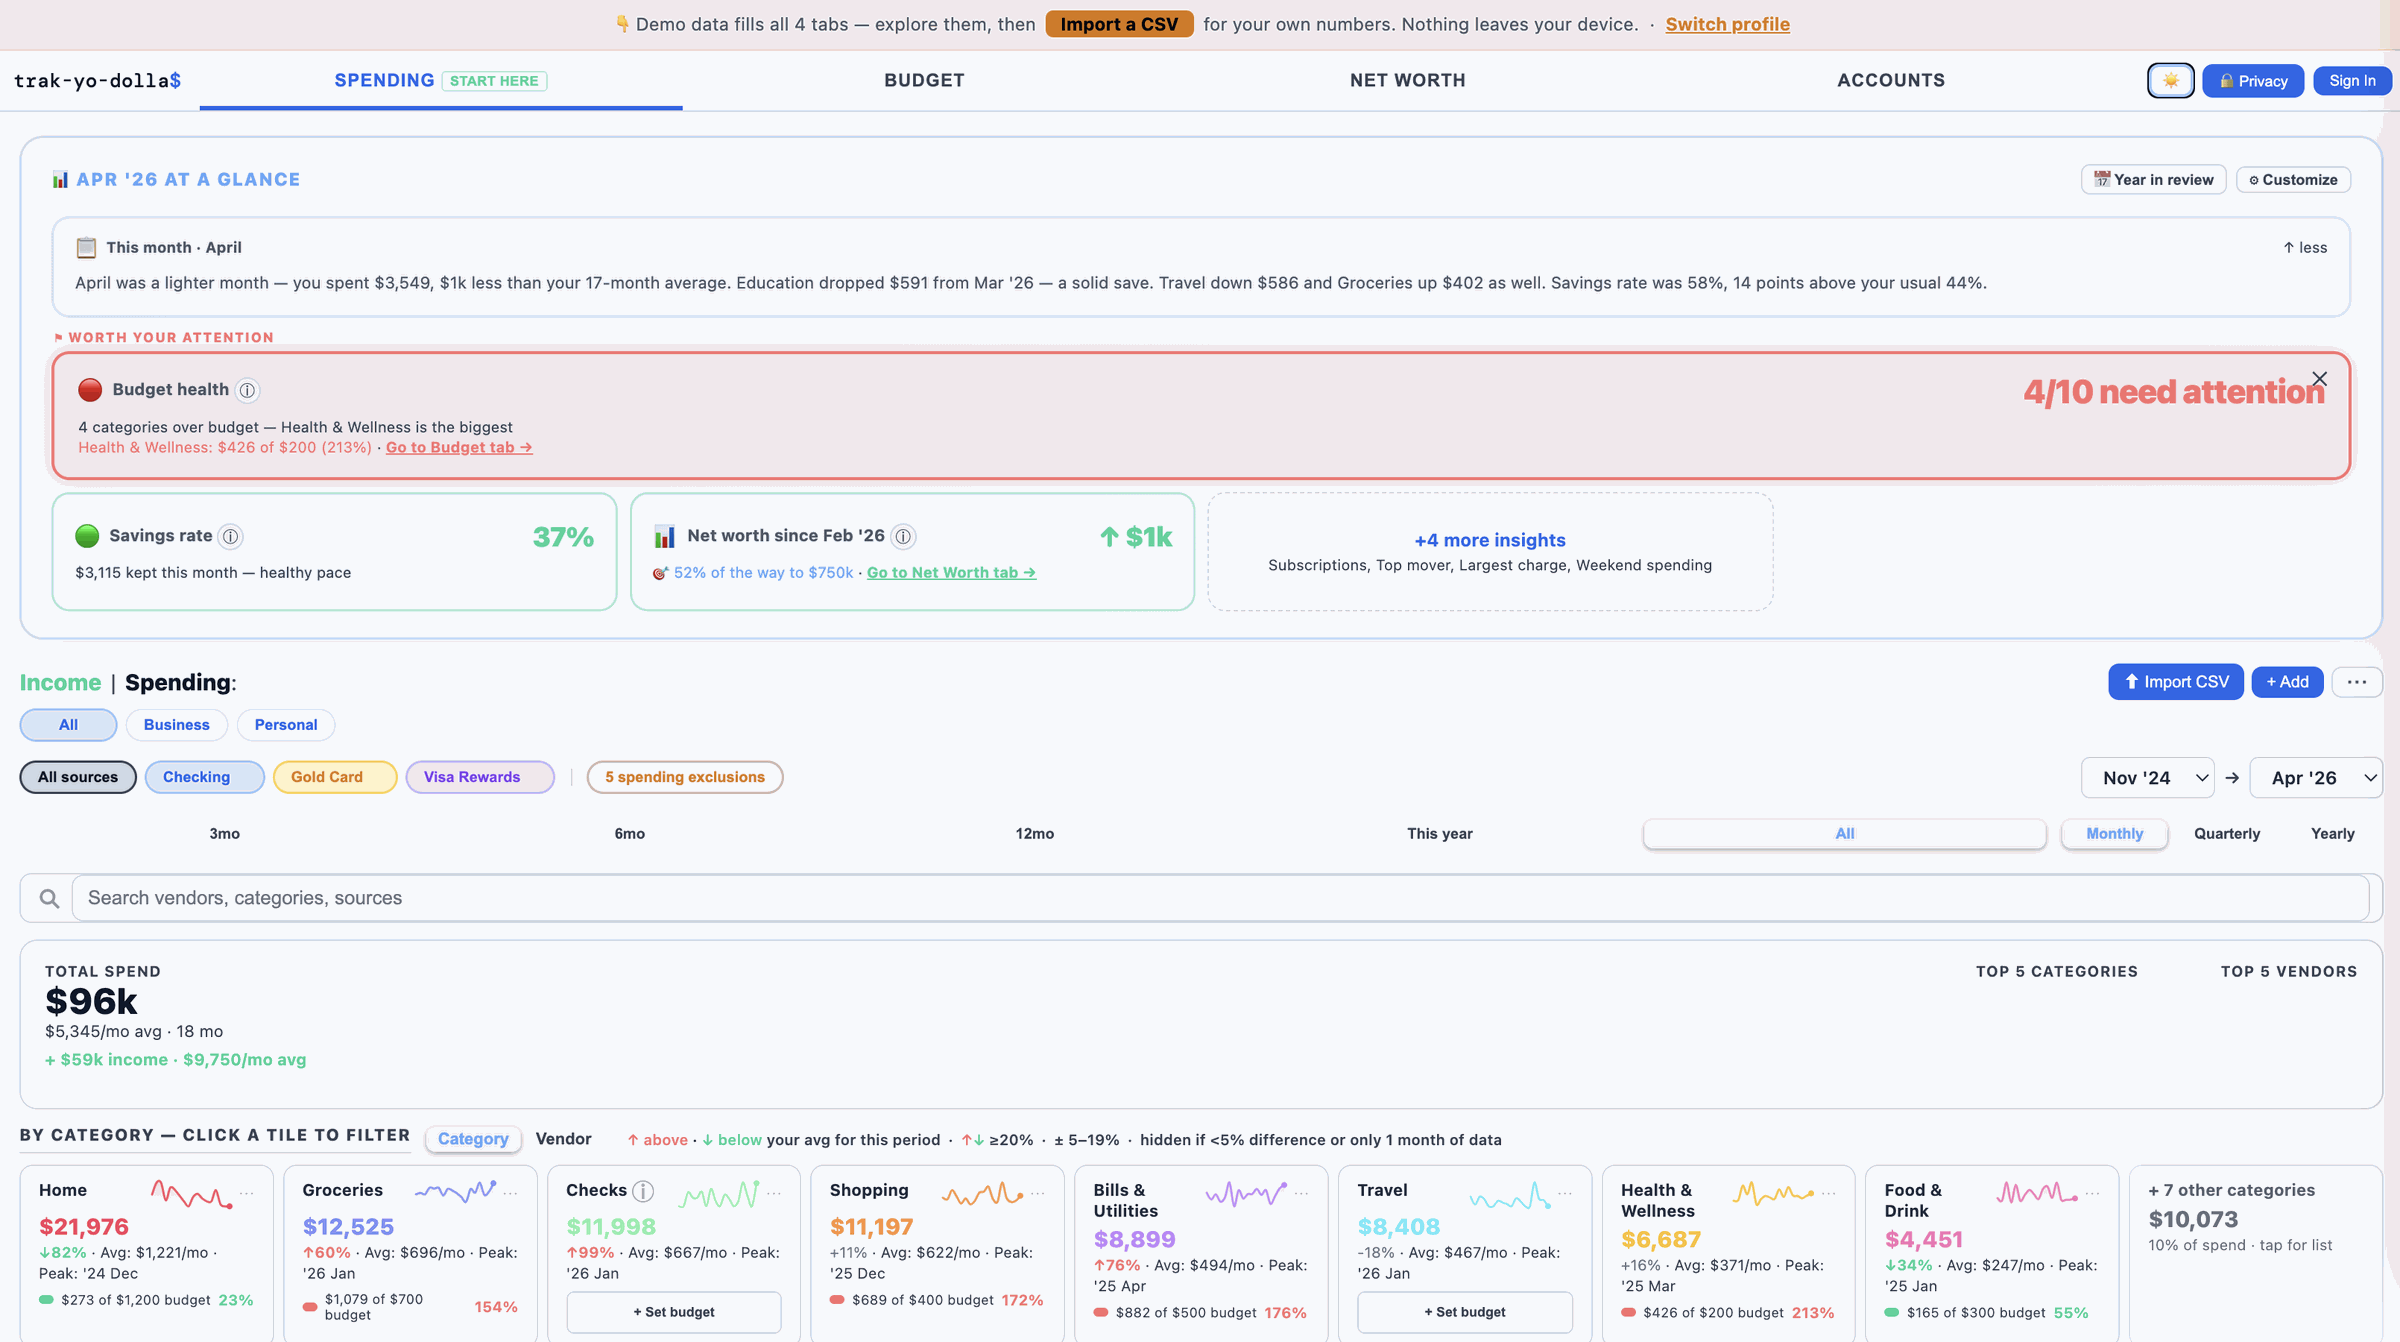Image resolution: width=2400 pixels, height=1342 pixels.
Task: Click the Groceries tile sparkline chart
Action: pyautogui.click(x=455, y=1192)
